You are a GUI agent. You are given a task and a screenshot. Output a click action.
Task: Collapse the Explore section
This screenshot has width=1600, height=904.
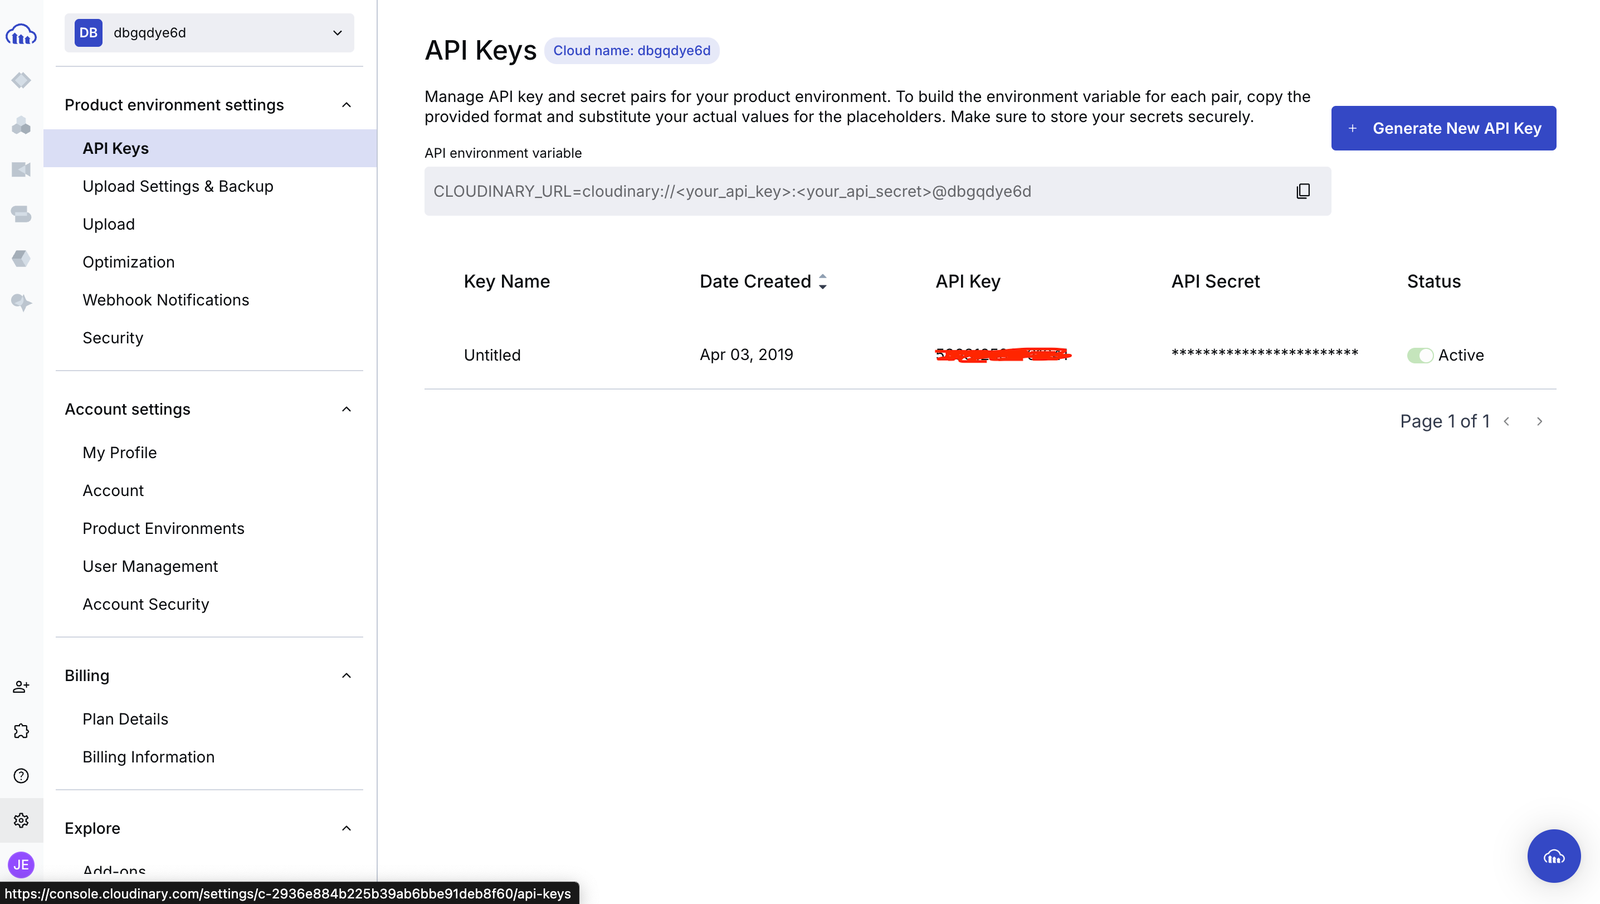click(347, 828)
